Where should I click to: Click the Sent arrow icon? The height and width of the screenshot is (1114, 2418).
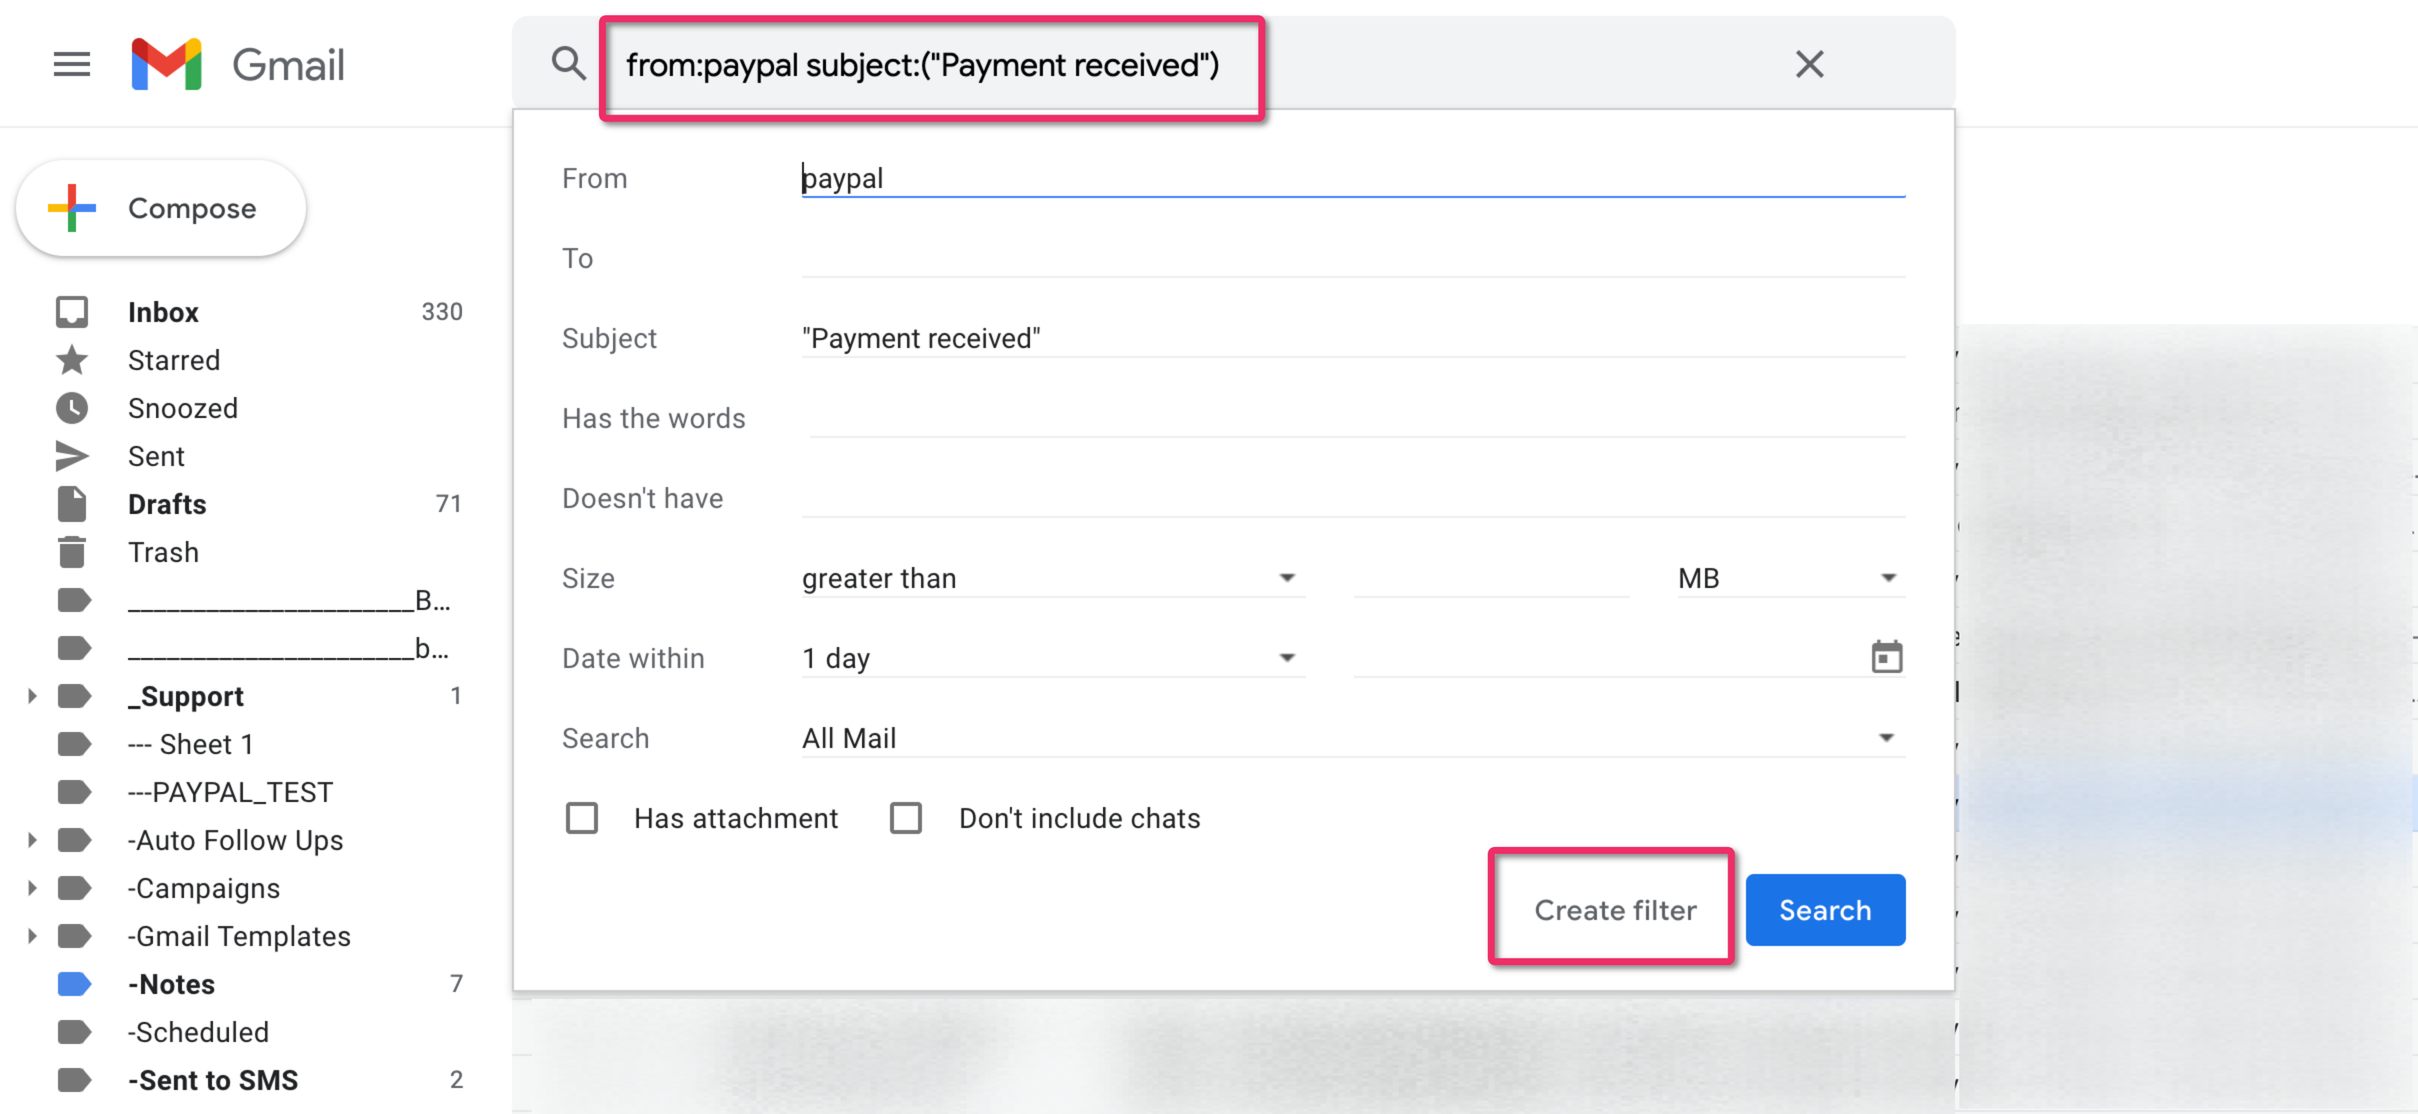tap(72, 456)
